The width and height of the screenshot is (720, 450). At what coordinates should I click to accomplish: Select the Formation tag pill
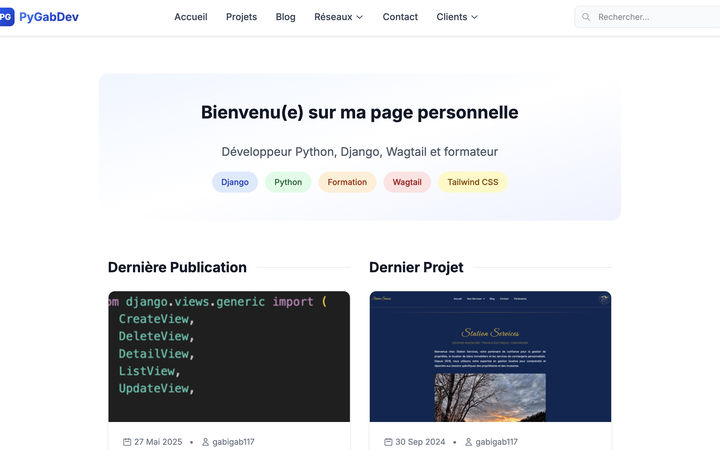[347, 182]
